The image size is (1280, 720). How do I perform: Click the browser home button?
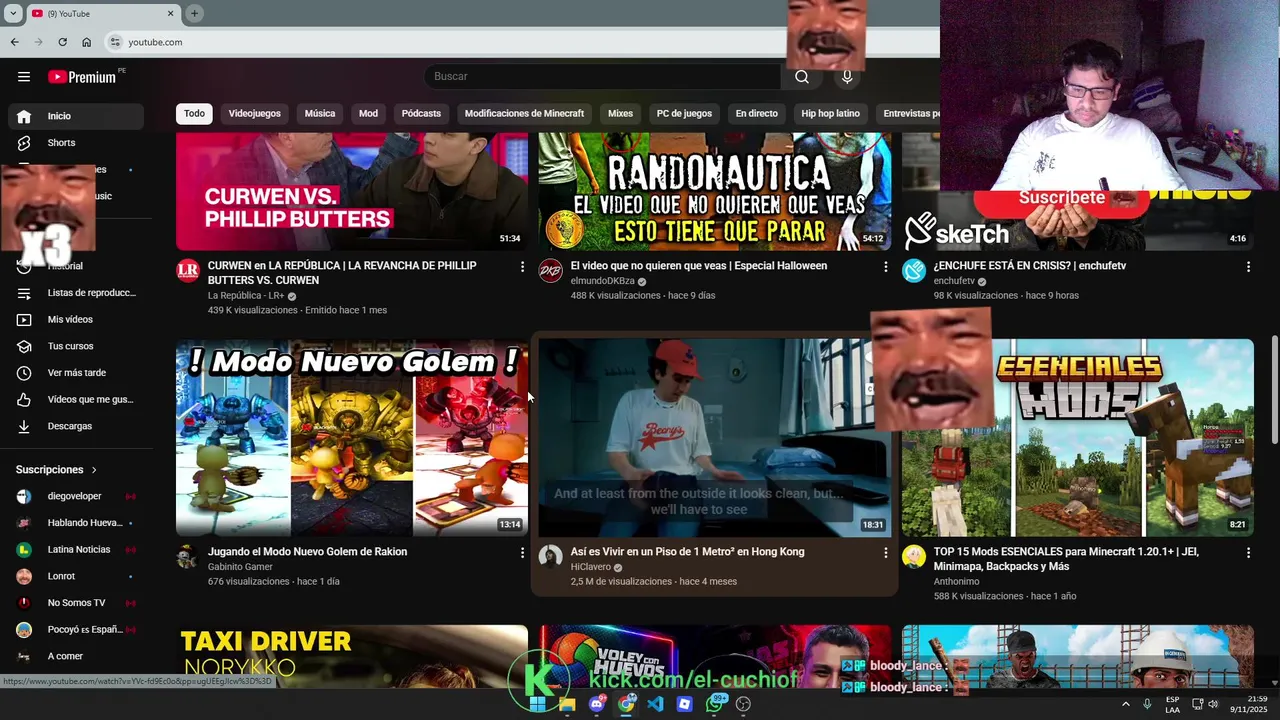pyautogui.click(x=86, y=42)
